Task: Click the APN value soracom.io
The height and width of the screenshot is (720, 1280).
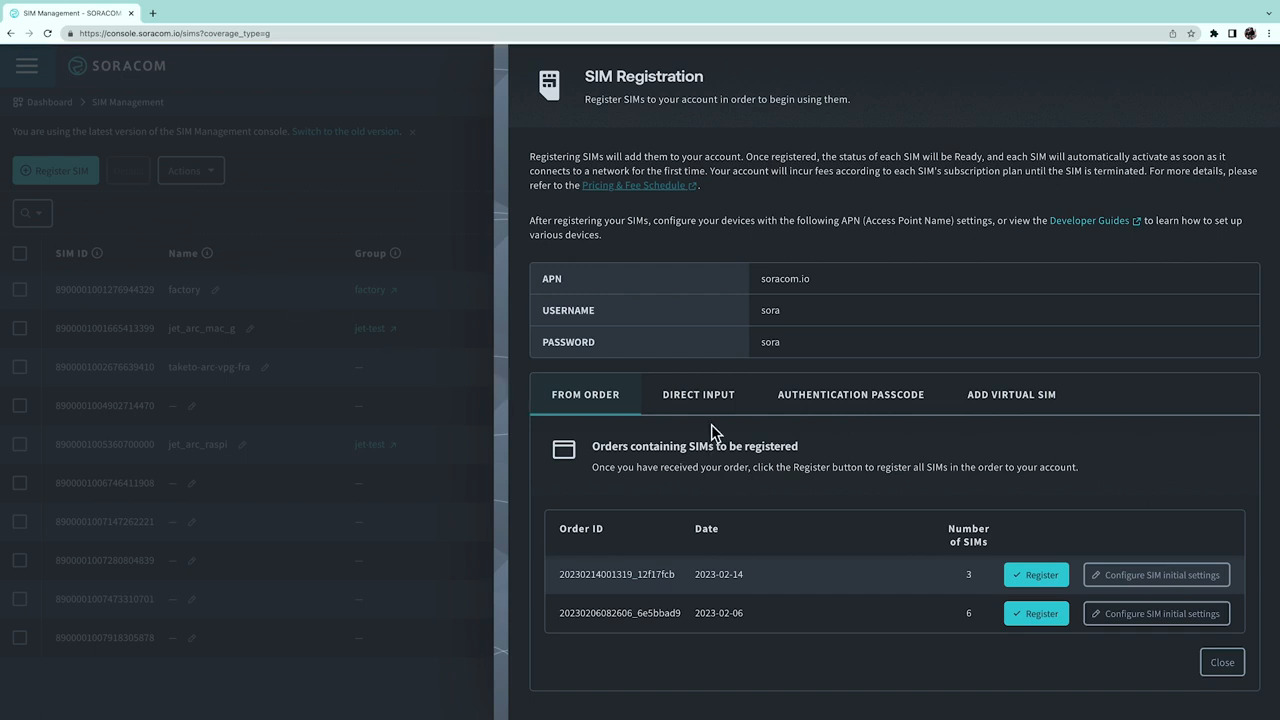Action: [x=785, y=279]
